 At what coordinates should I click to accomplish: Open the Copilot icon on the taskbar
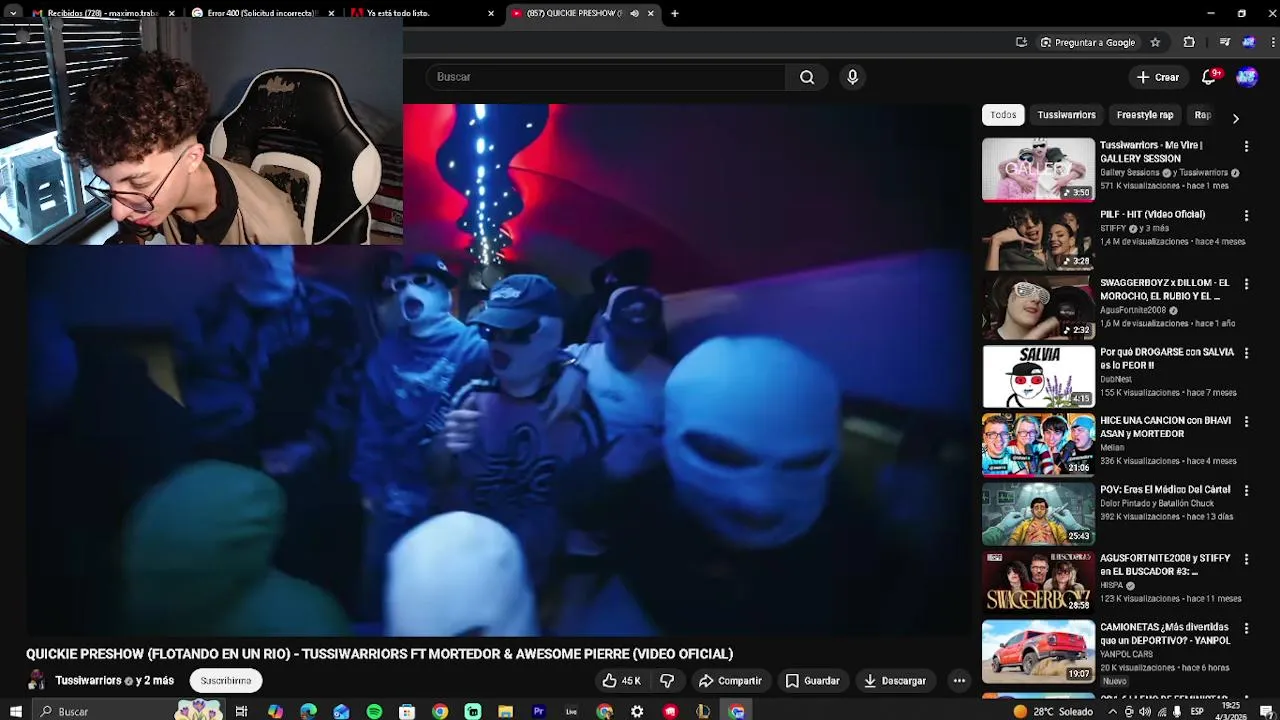(275, 711)
